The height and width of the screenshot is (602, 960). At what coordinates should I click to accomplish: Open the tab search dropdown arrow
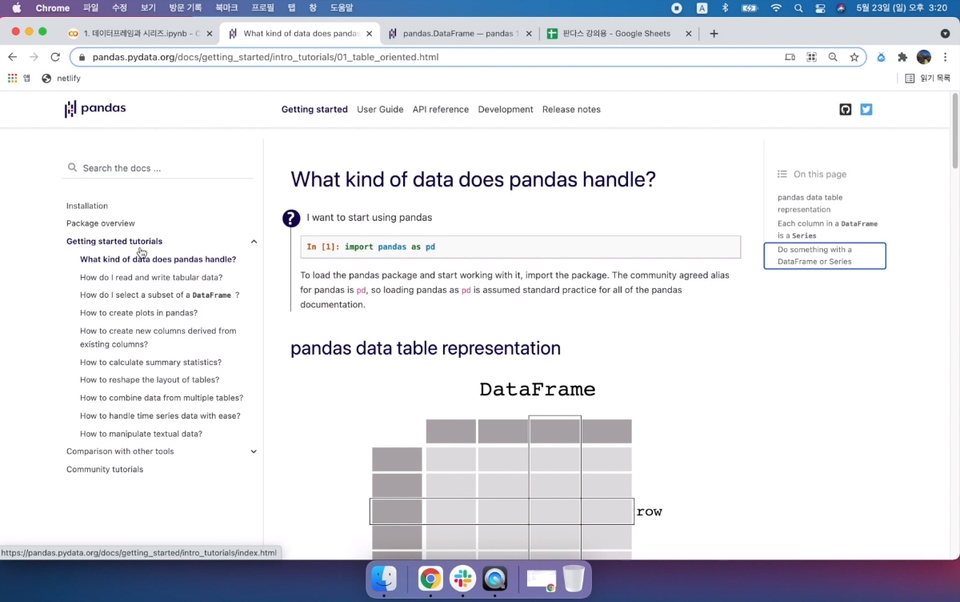945,34
